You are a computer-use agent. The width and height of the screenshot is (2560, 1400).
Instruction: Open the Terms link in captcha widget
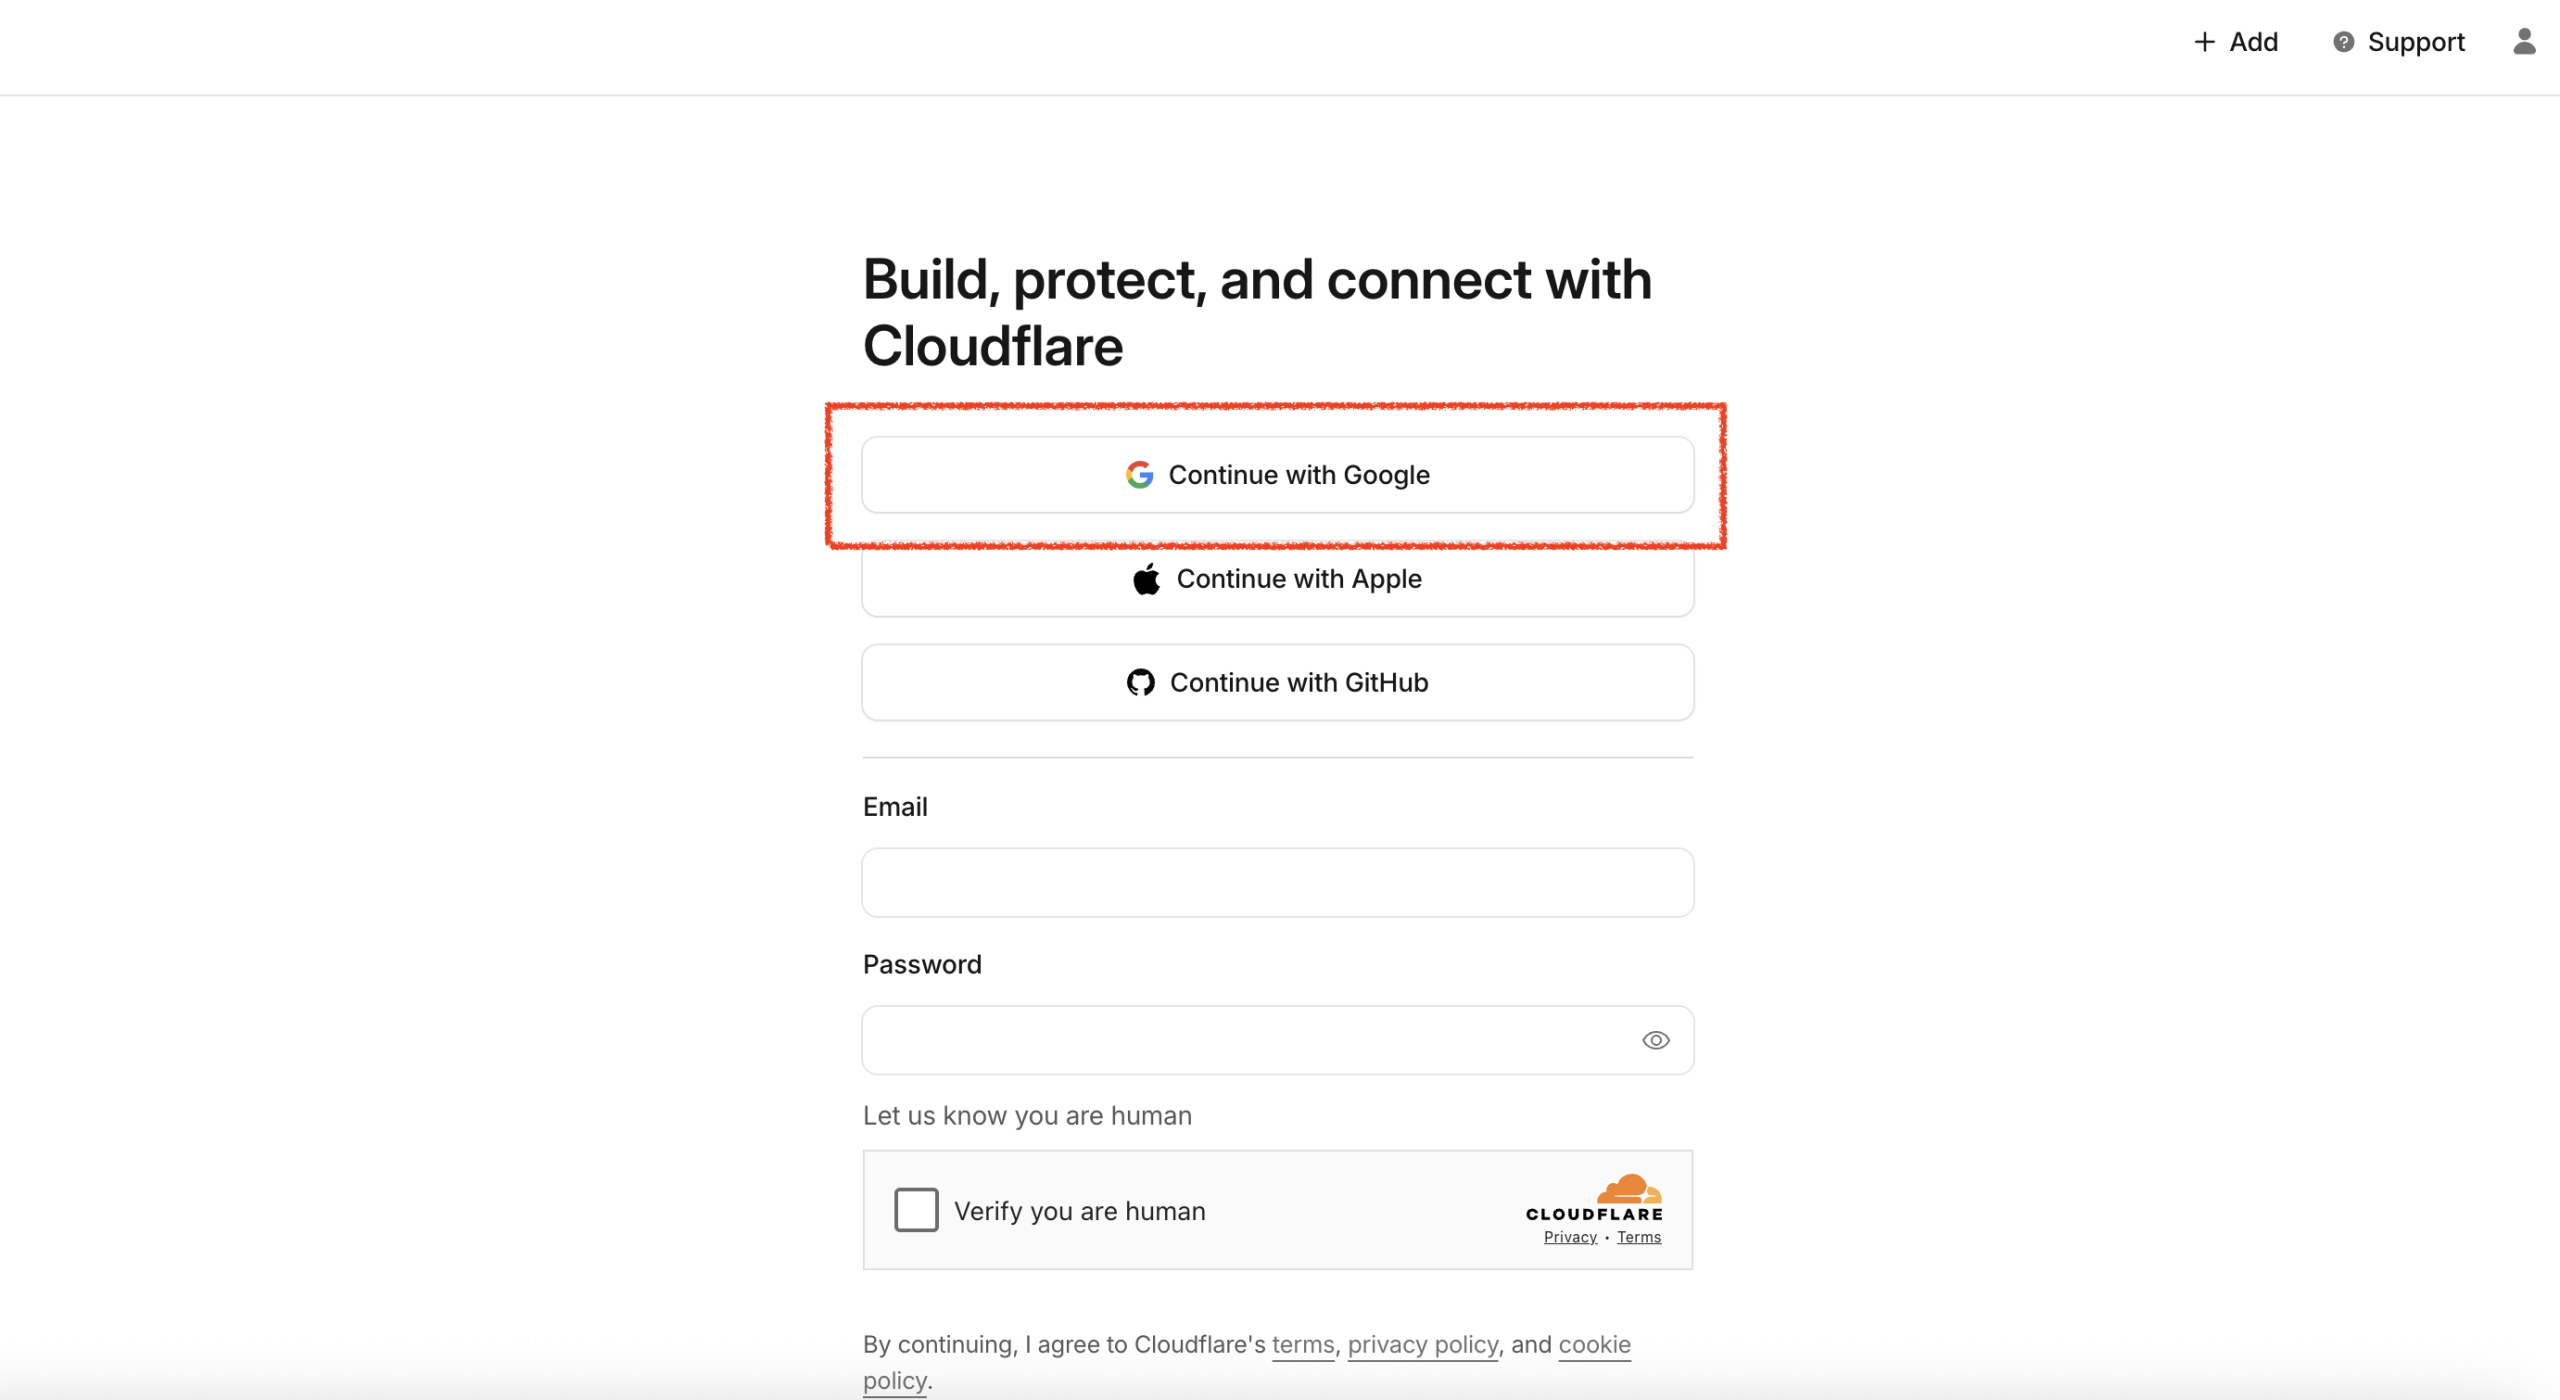click(1638, 1237)
